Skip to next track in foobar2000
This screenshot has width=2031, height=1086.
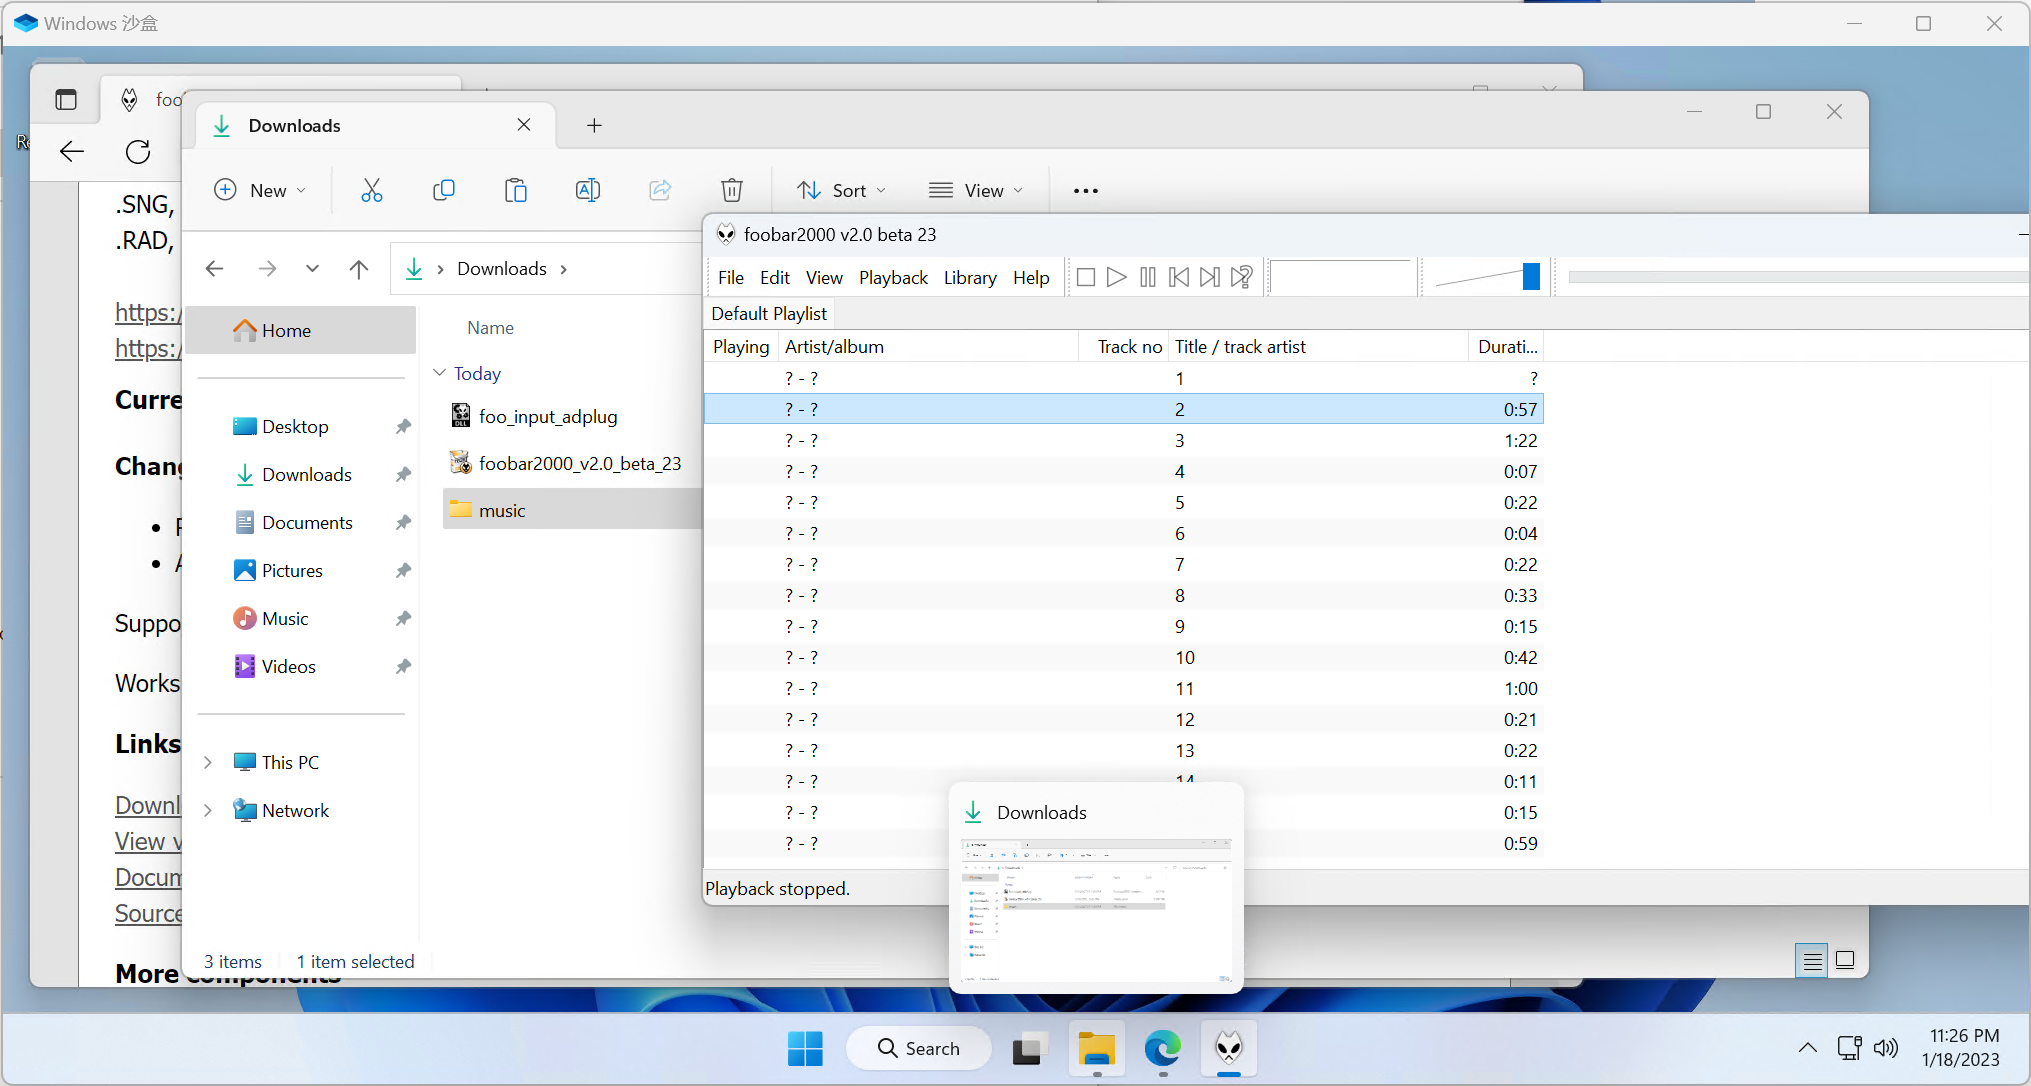(x=1210, y=277)
